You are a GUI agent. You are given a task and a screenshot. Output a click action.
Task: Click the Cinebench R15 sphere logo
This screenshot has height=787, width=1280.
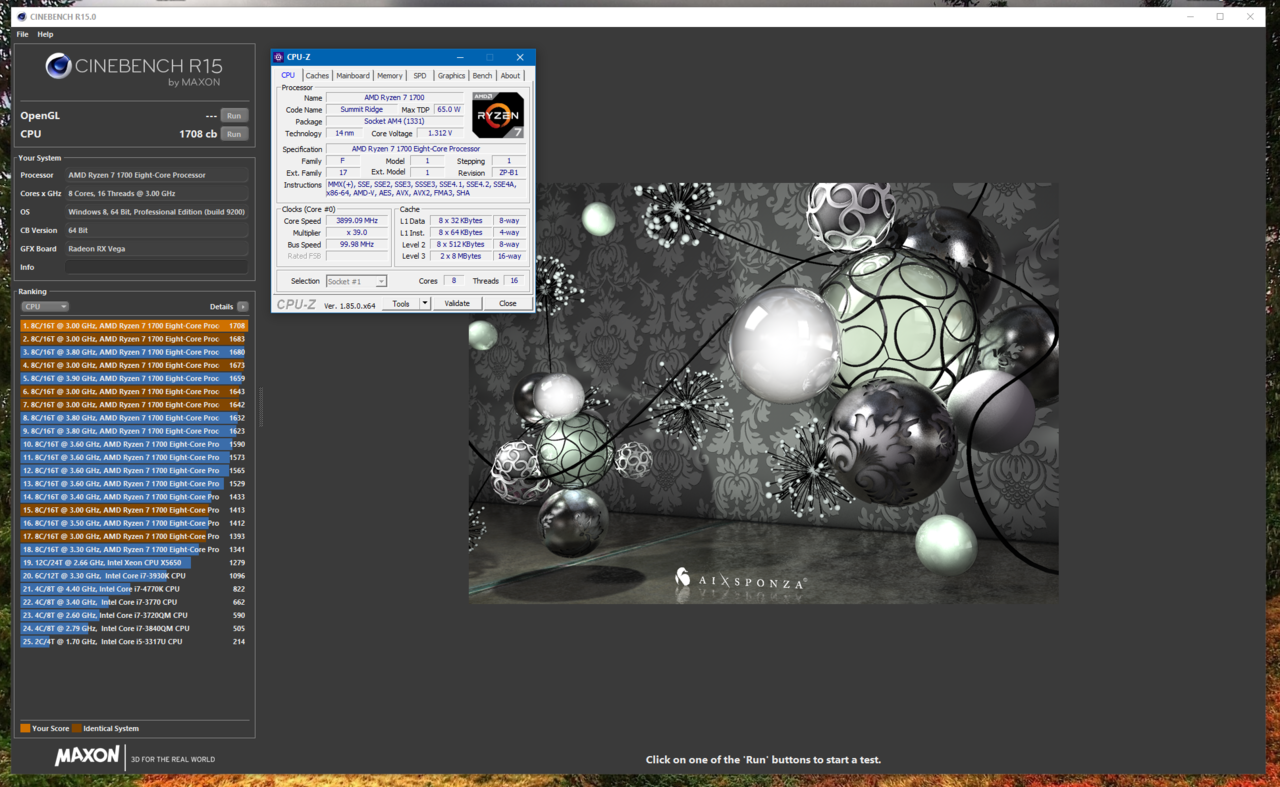click(59, 66)
